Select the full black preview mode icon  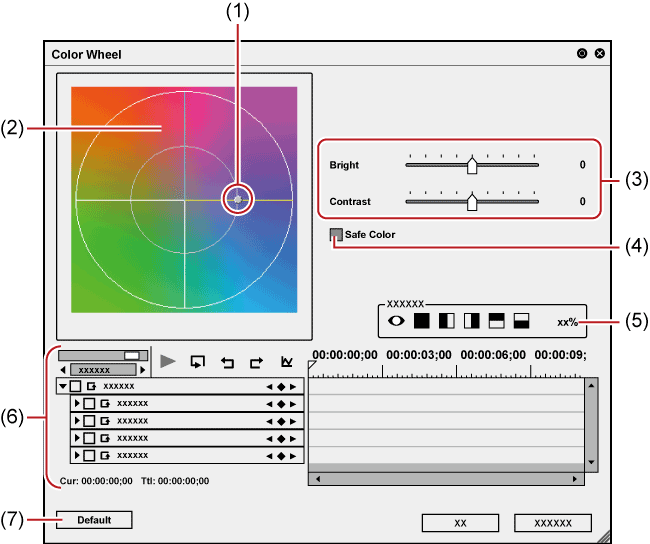click(422, 321)
